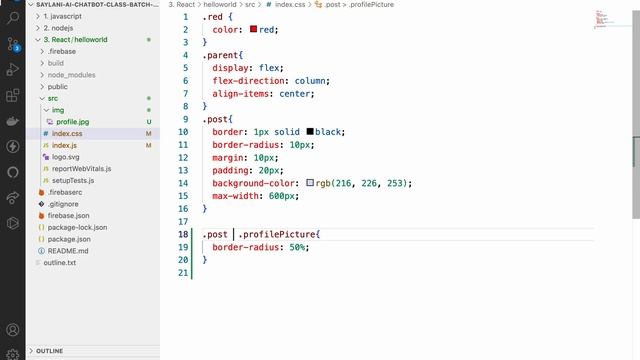
Task: Click 'helloworld' breadcrumb segment
Action: [220, 4]
